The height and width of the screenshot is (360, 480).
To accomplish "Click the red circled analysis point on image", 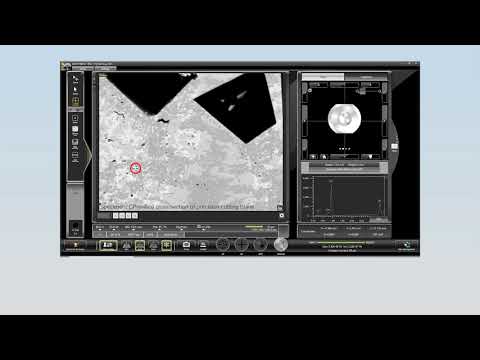I will coord(135,168).
